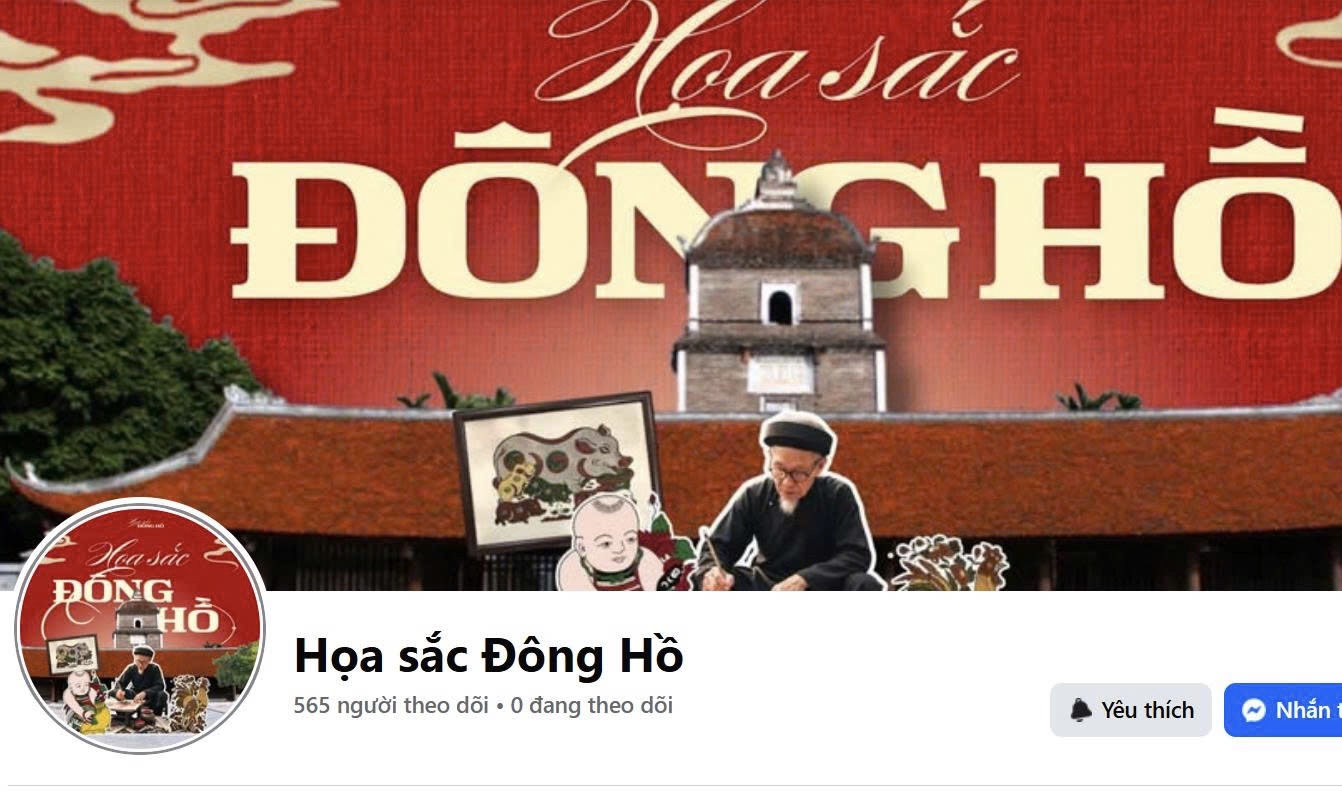The width and height of the screenshot is (1342, 805).
Task: Click the Messenger icon on Nhắn tin
Action: coord(1254,710)
